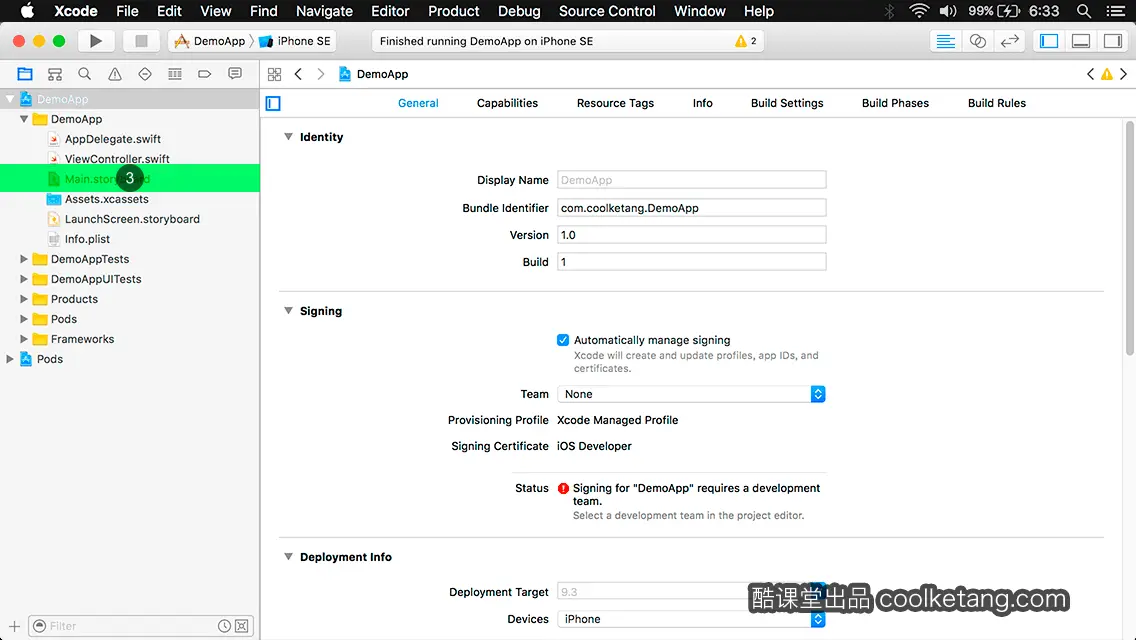Image resolution: width=1136 pixels, height=640 pixels.
Task: Show the Standard editor
Action: coord(945,41)
